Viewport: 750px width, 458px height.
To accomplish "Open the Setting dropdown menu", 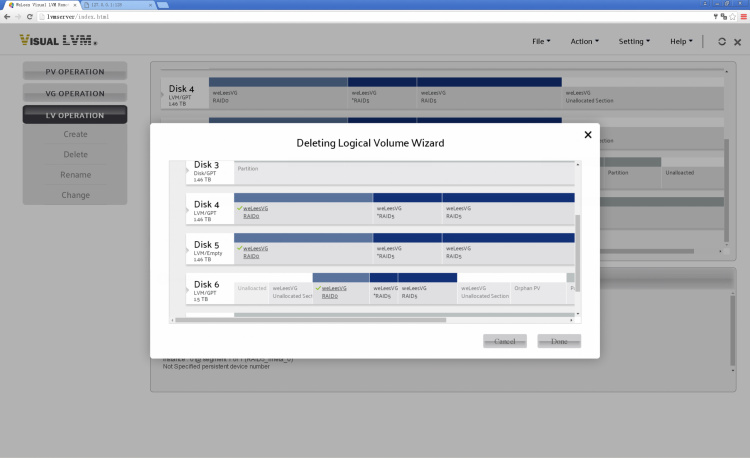I will tap(634, 42).
